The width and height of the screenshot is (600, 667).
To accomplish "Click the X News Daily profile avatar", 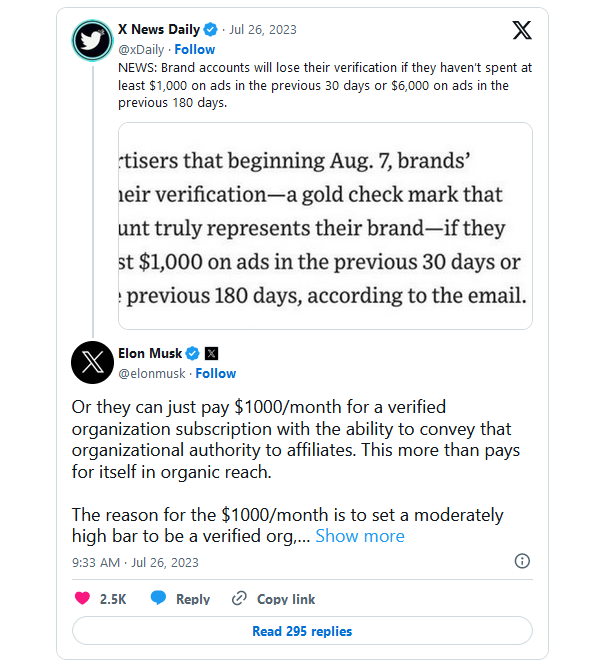I will click(x=92, y=39).
